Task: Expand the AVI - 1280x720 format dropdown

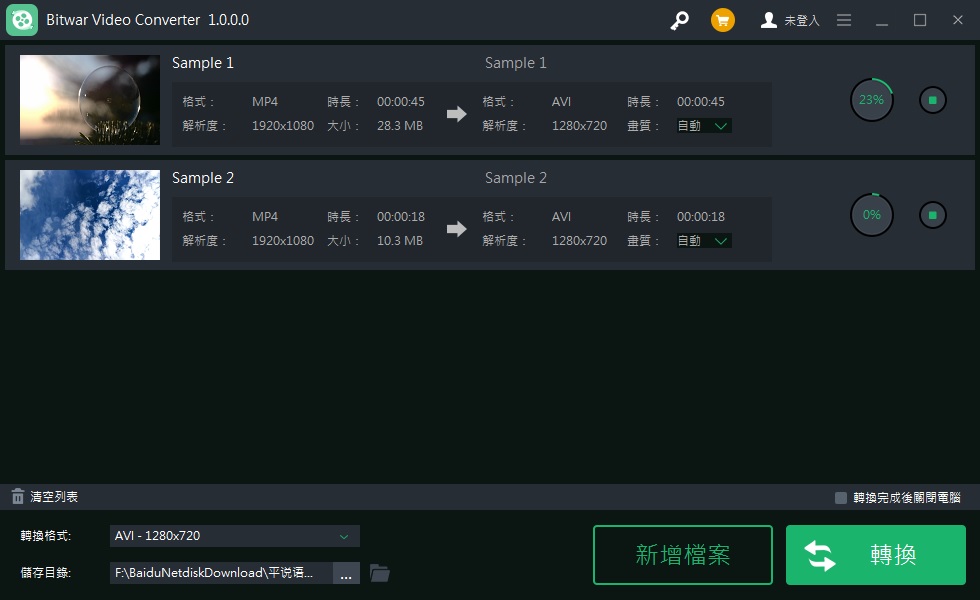Action: (x=234, y=536)
